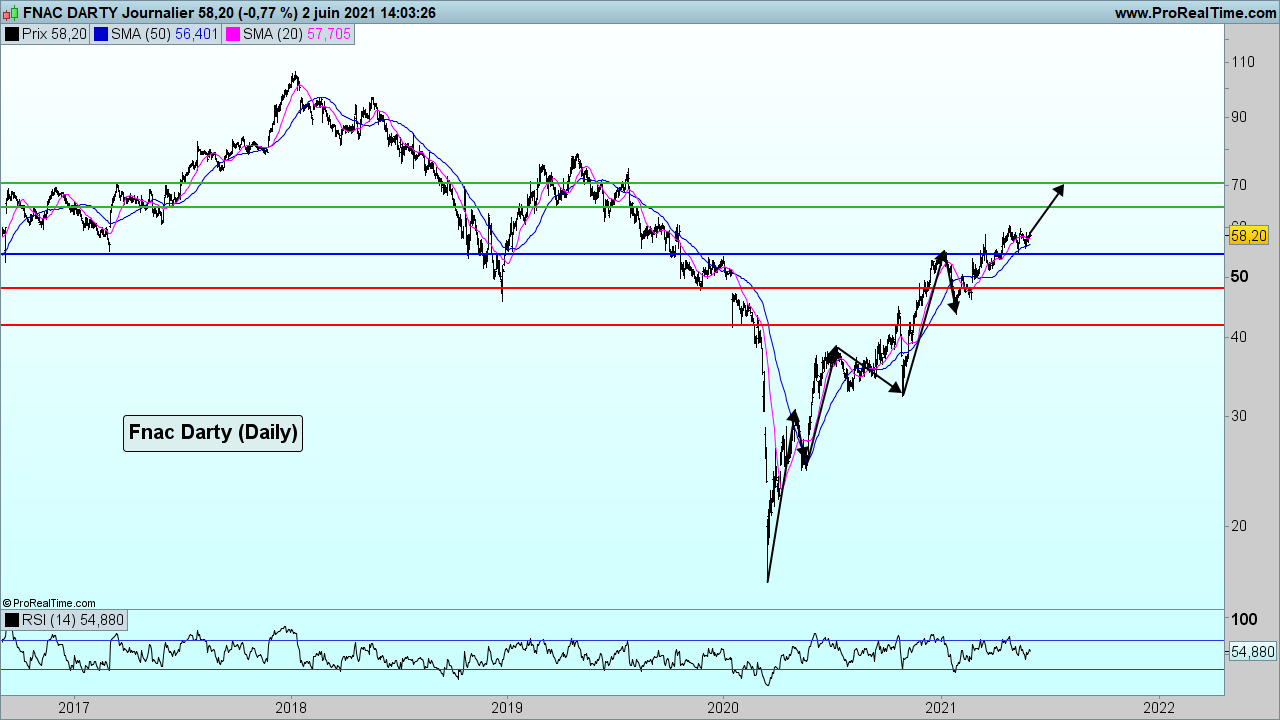This screenshot has width=1280, height=720.
Task: Click the 70 price axis label
Action: (1239, 185)
